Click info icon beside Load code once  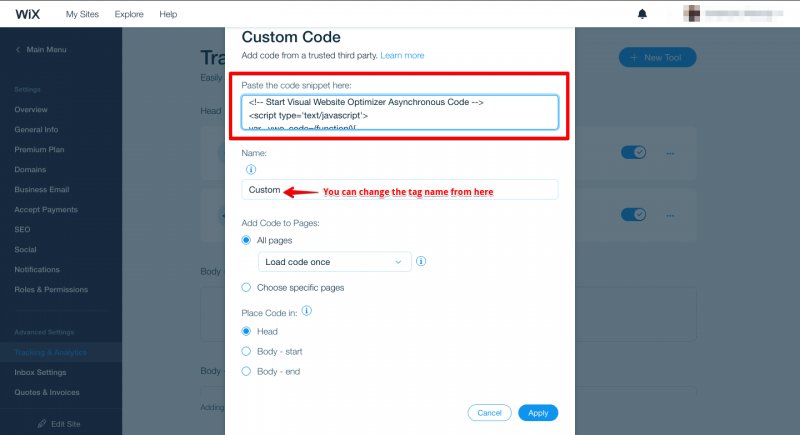click(421, 261)
